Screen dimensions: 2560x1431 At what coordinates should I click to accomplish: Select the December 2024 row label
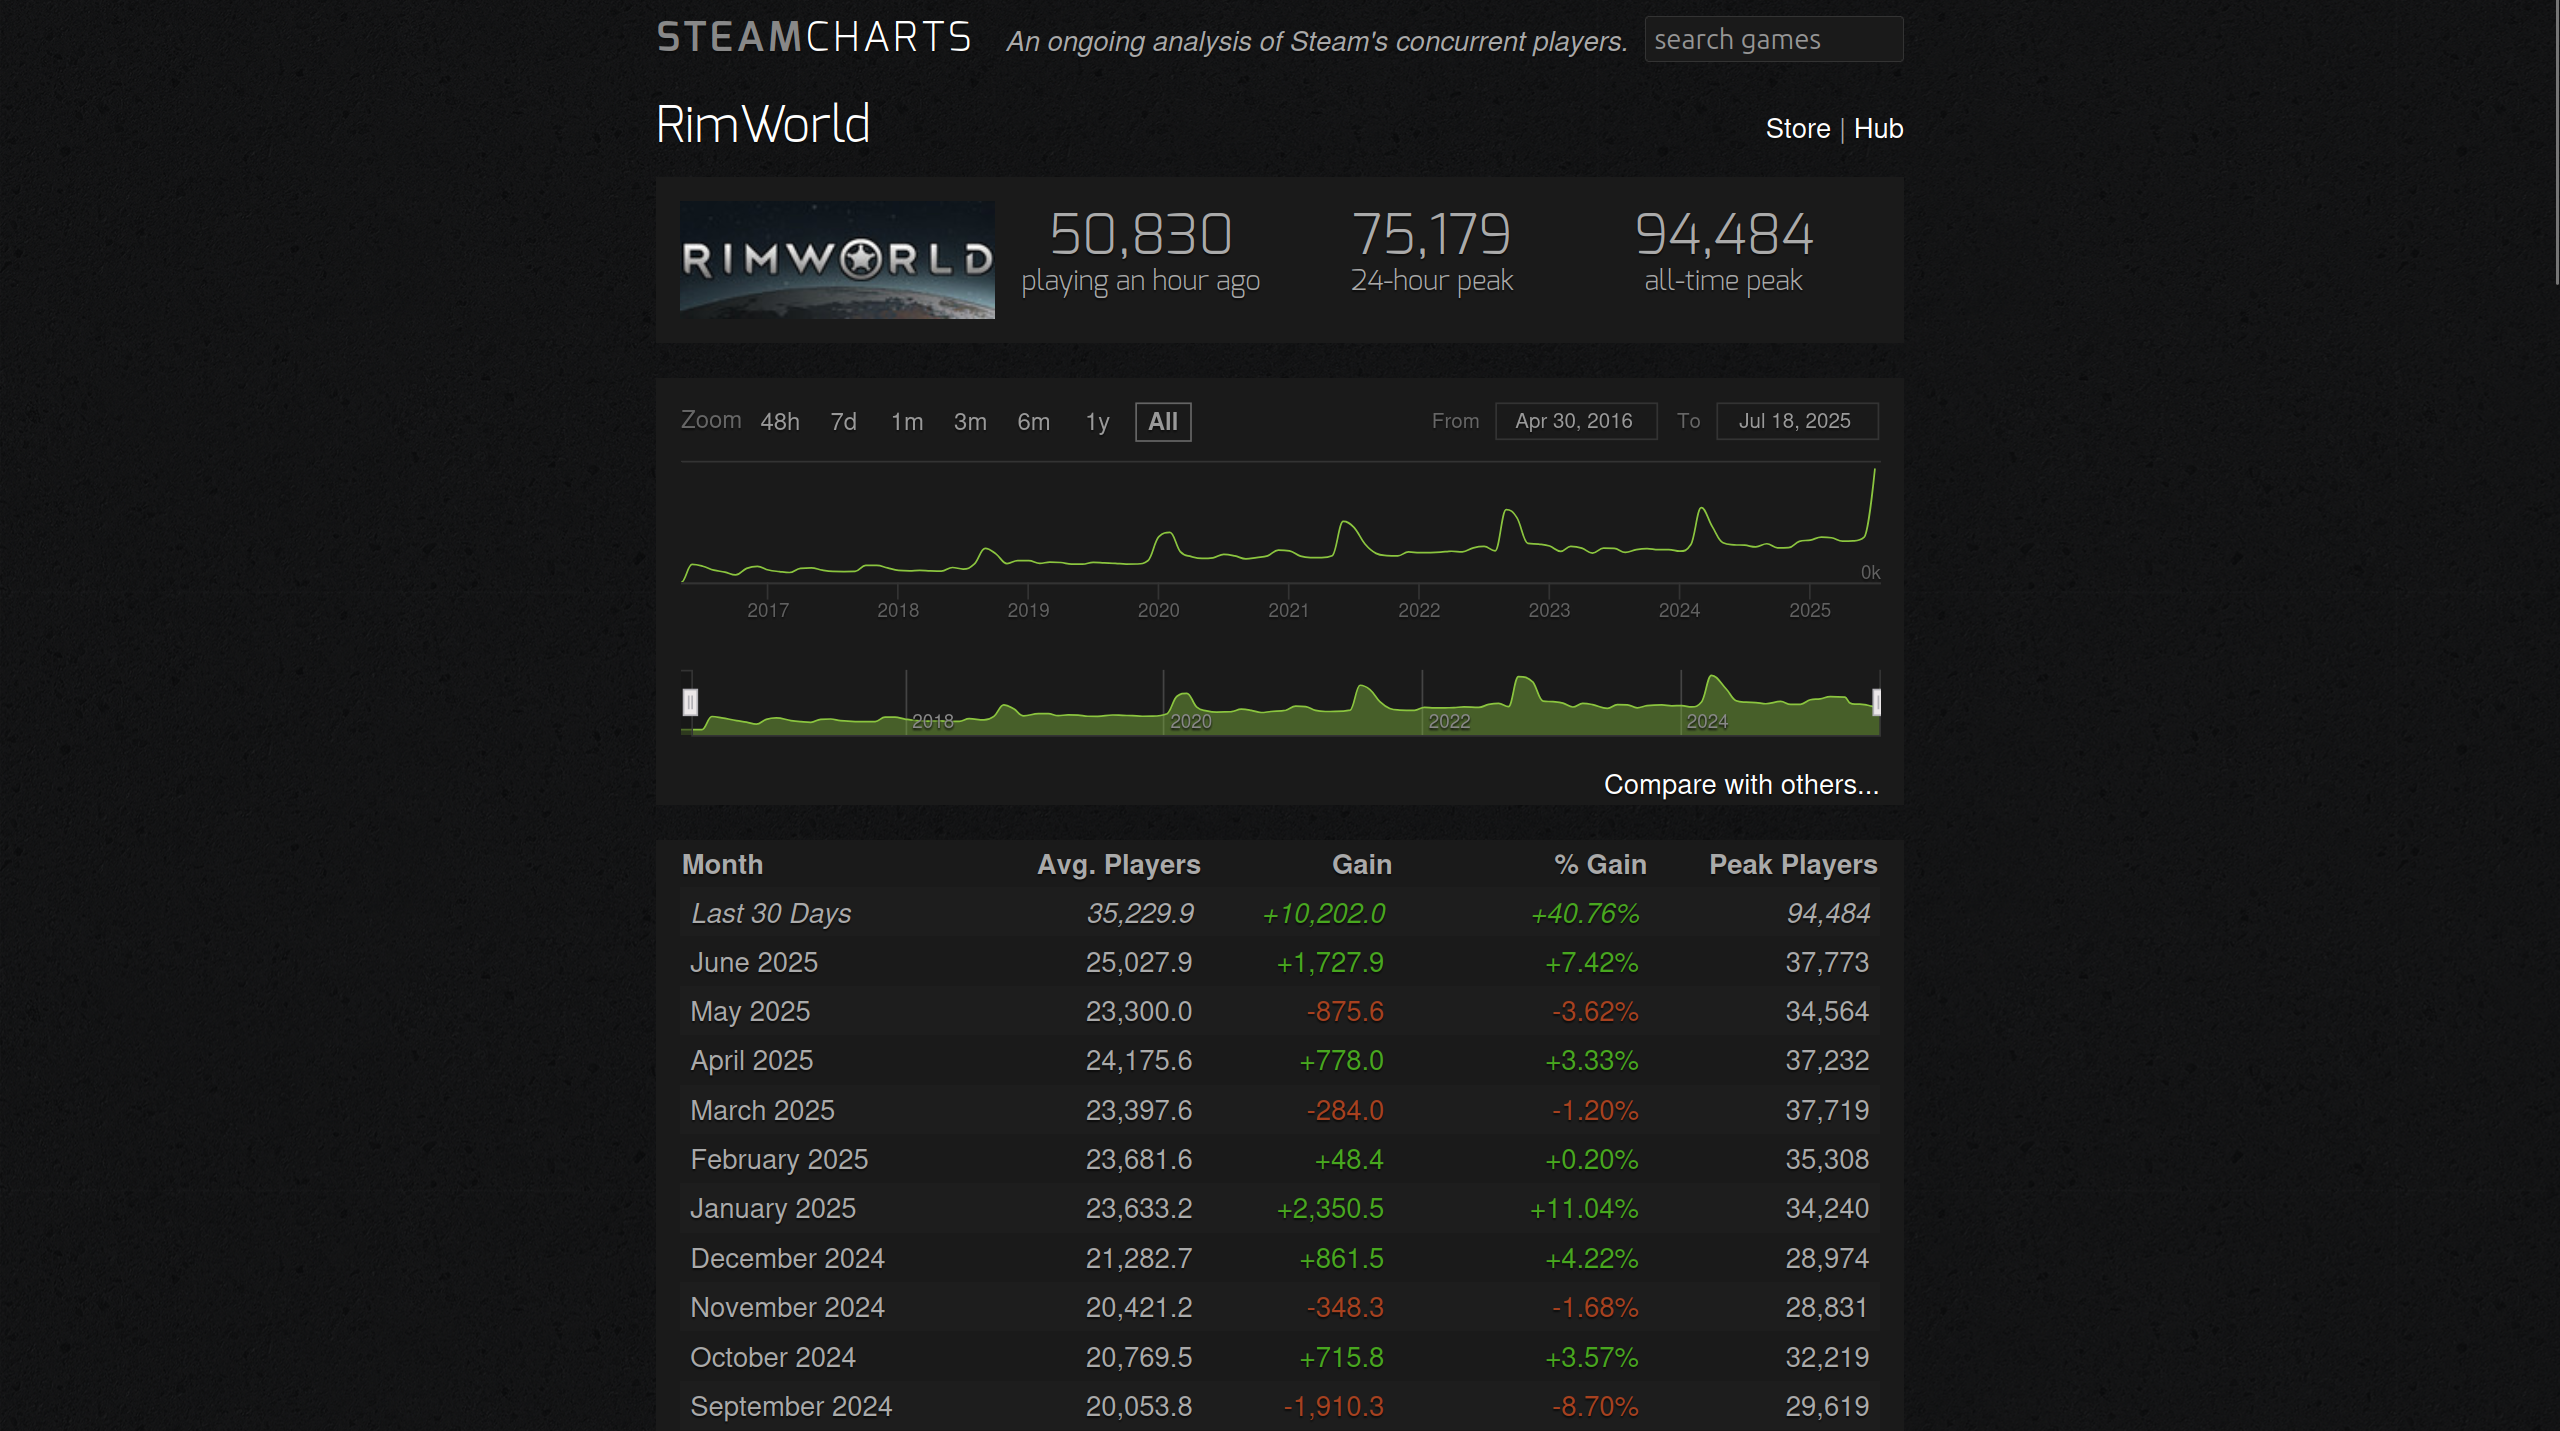pyautogui.click(x=787, y=1259)
